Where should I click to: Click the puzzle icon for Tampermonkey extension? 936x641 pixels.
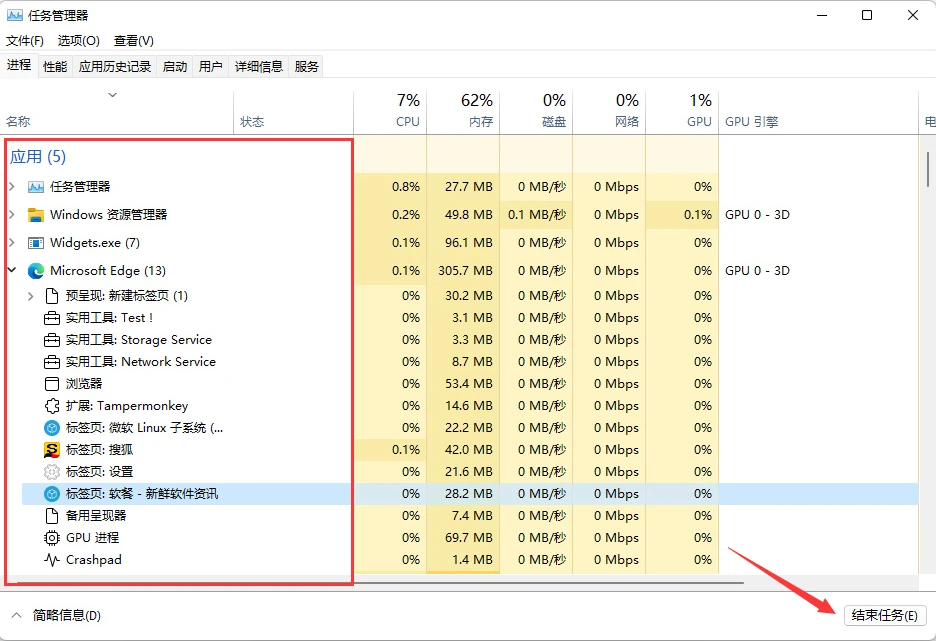pos(52,406)
